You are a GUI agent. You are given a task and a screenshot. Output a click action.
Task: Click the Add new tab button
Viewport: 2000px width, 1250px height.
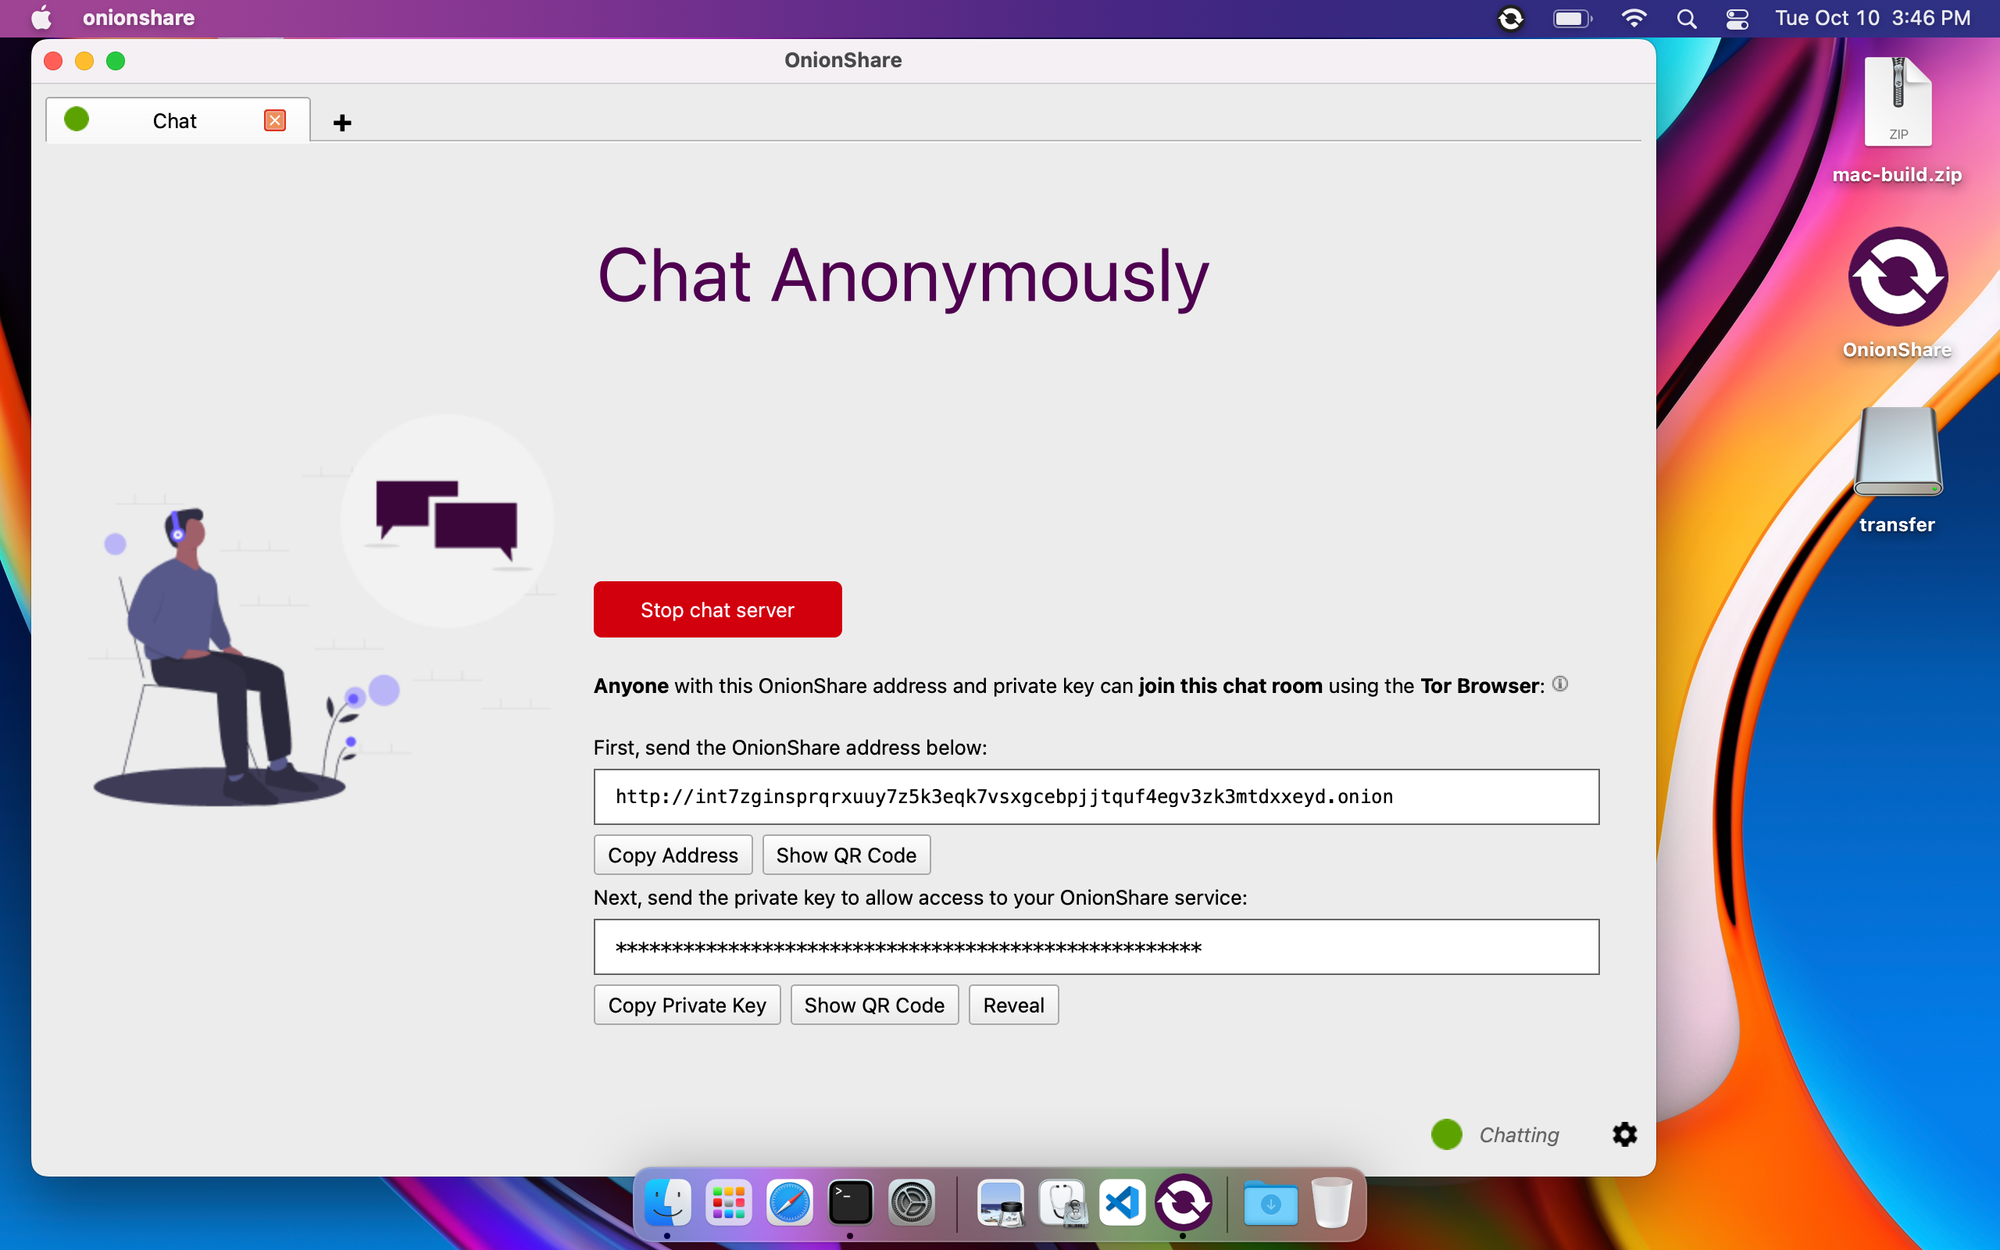pyautogui.click(x=343, y=121)
